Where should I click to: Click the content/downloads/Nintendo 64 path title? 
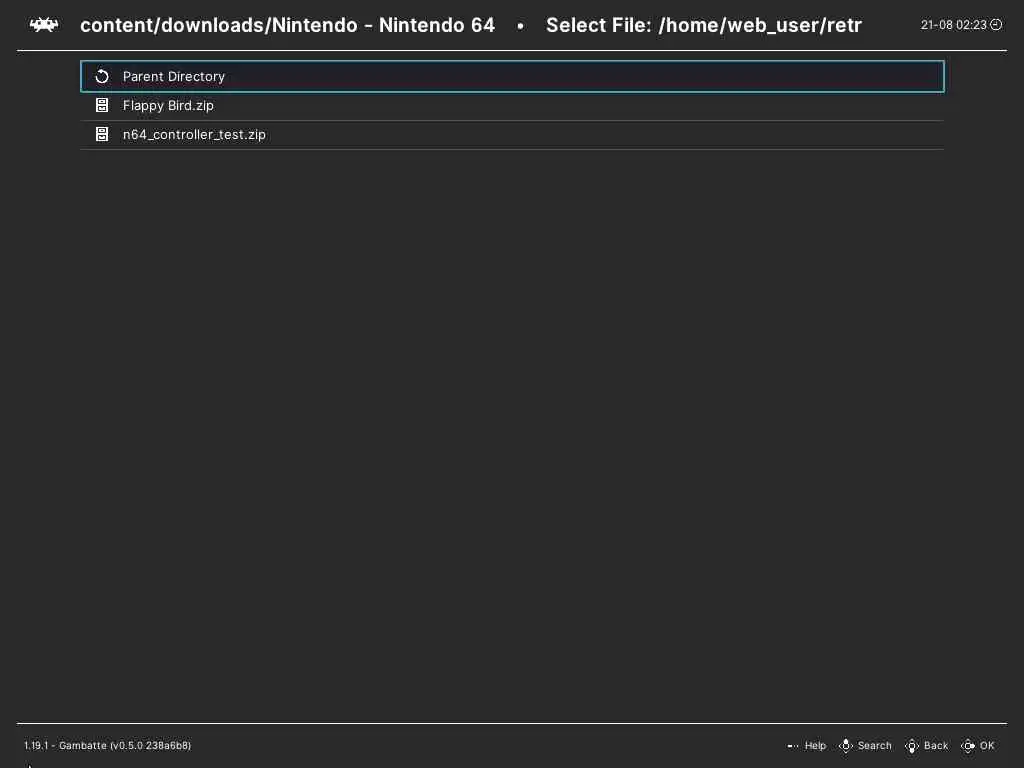coord(287,25)
